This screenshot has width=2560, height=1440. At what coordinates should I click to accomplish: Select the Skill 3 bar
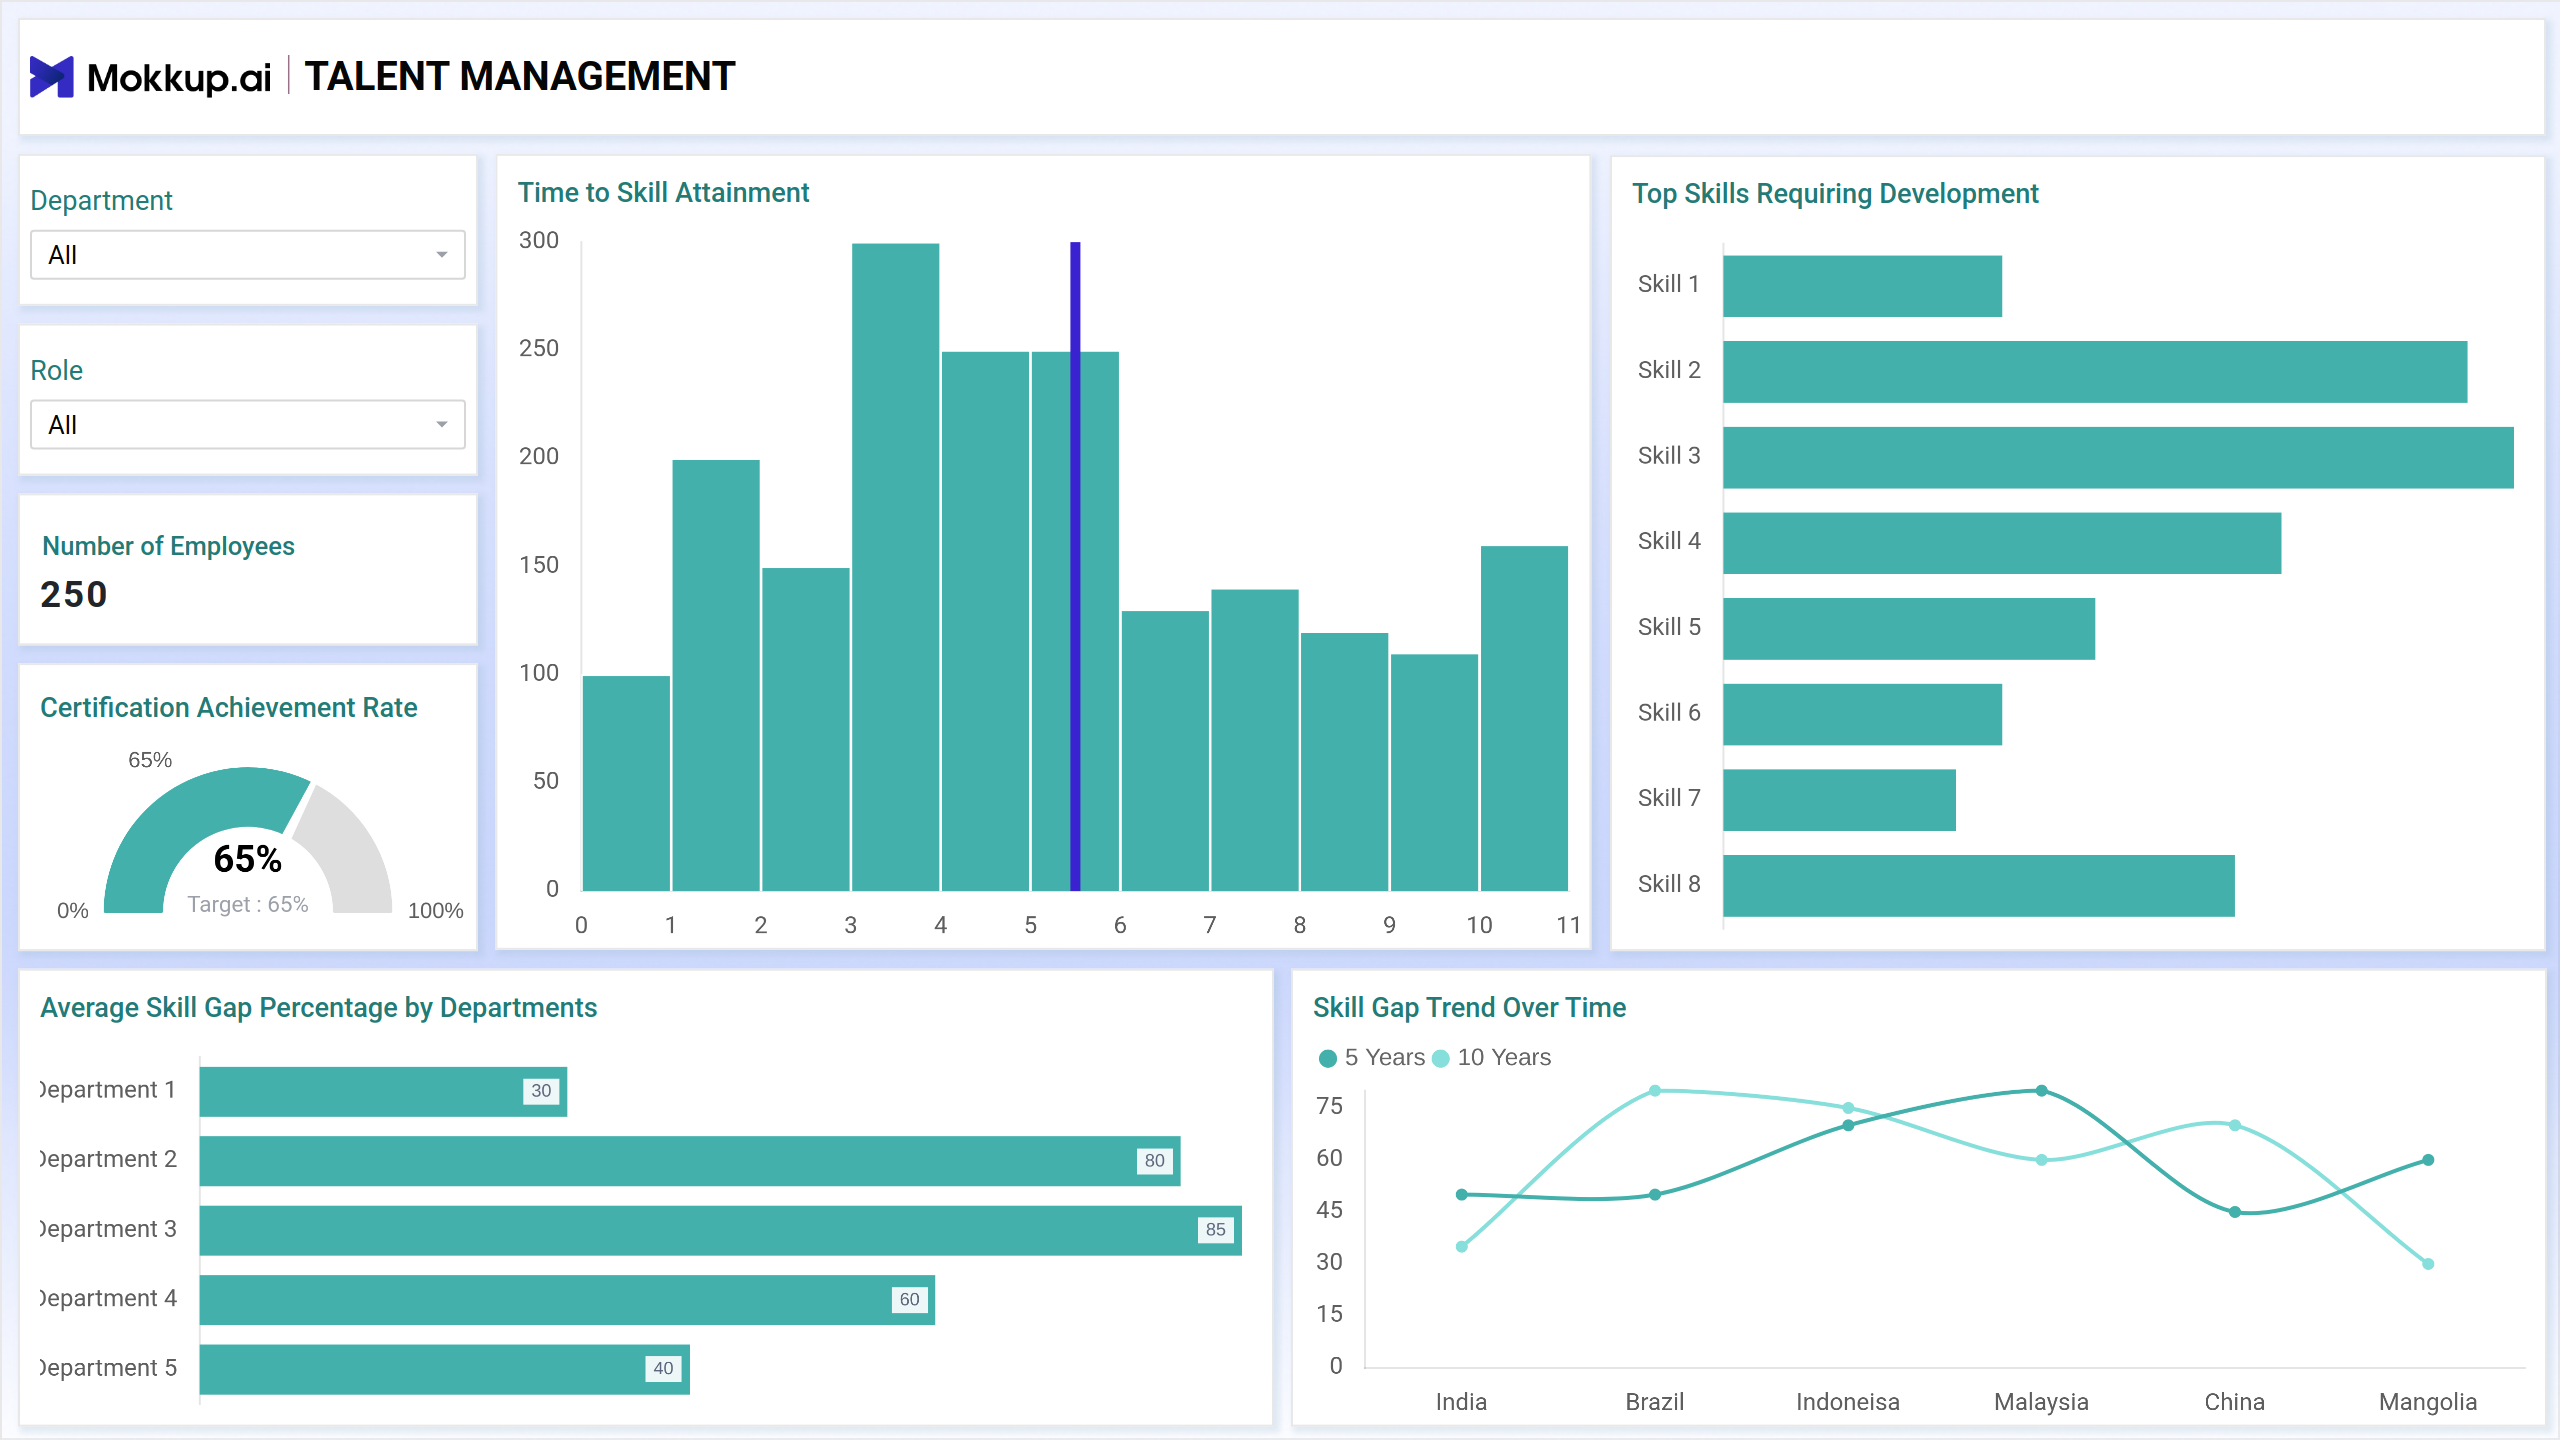coord(2118,458)
